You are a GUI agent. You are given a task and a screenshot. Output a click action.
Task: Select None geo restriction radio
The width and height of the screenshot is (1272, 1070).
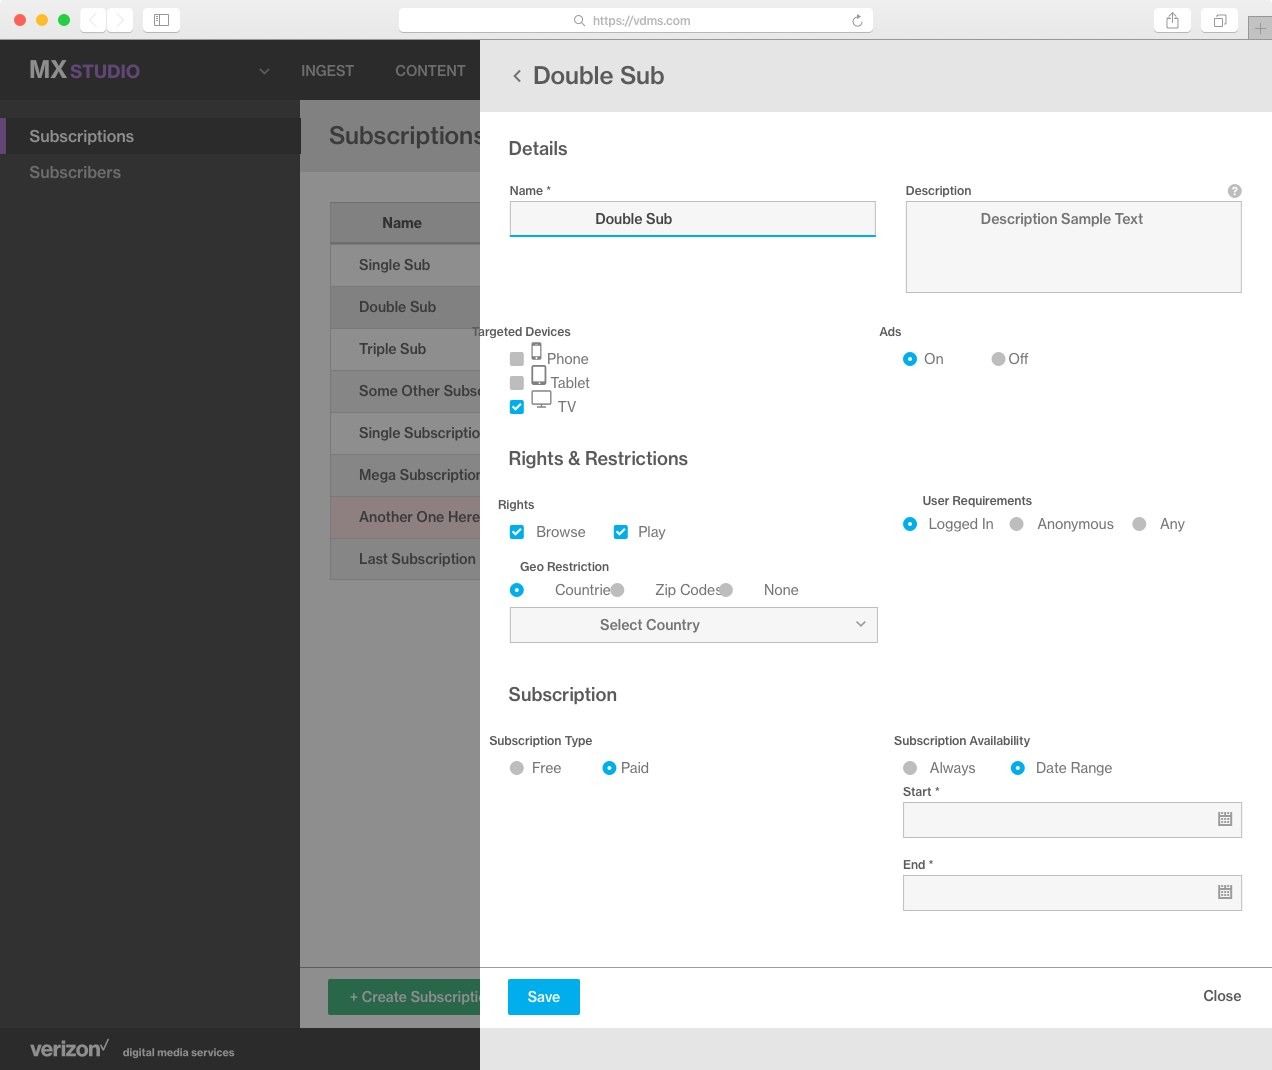[x=726, y=590]
